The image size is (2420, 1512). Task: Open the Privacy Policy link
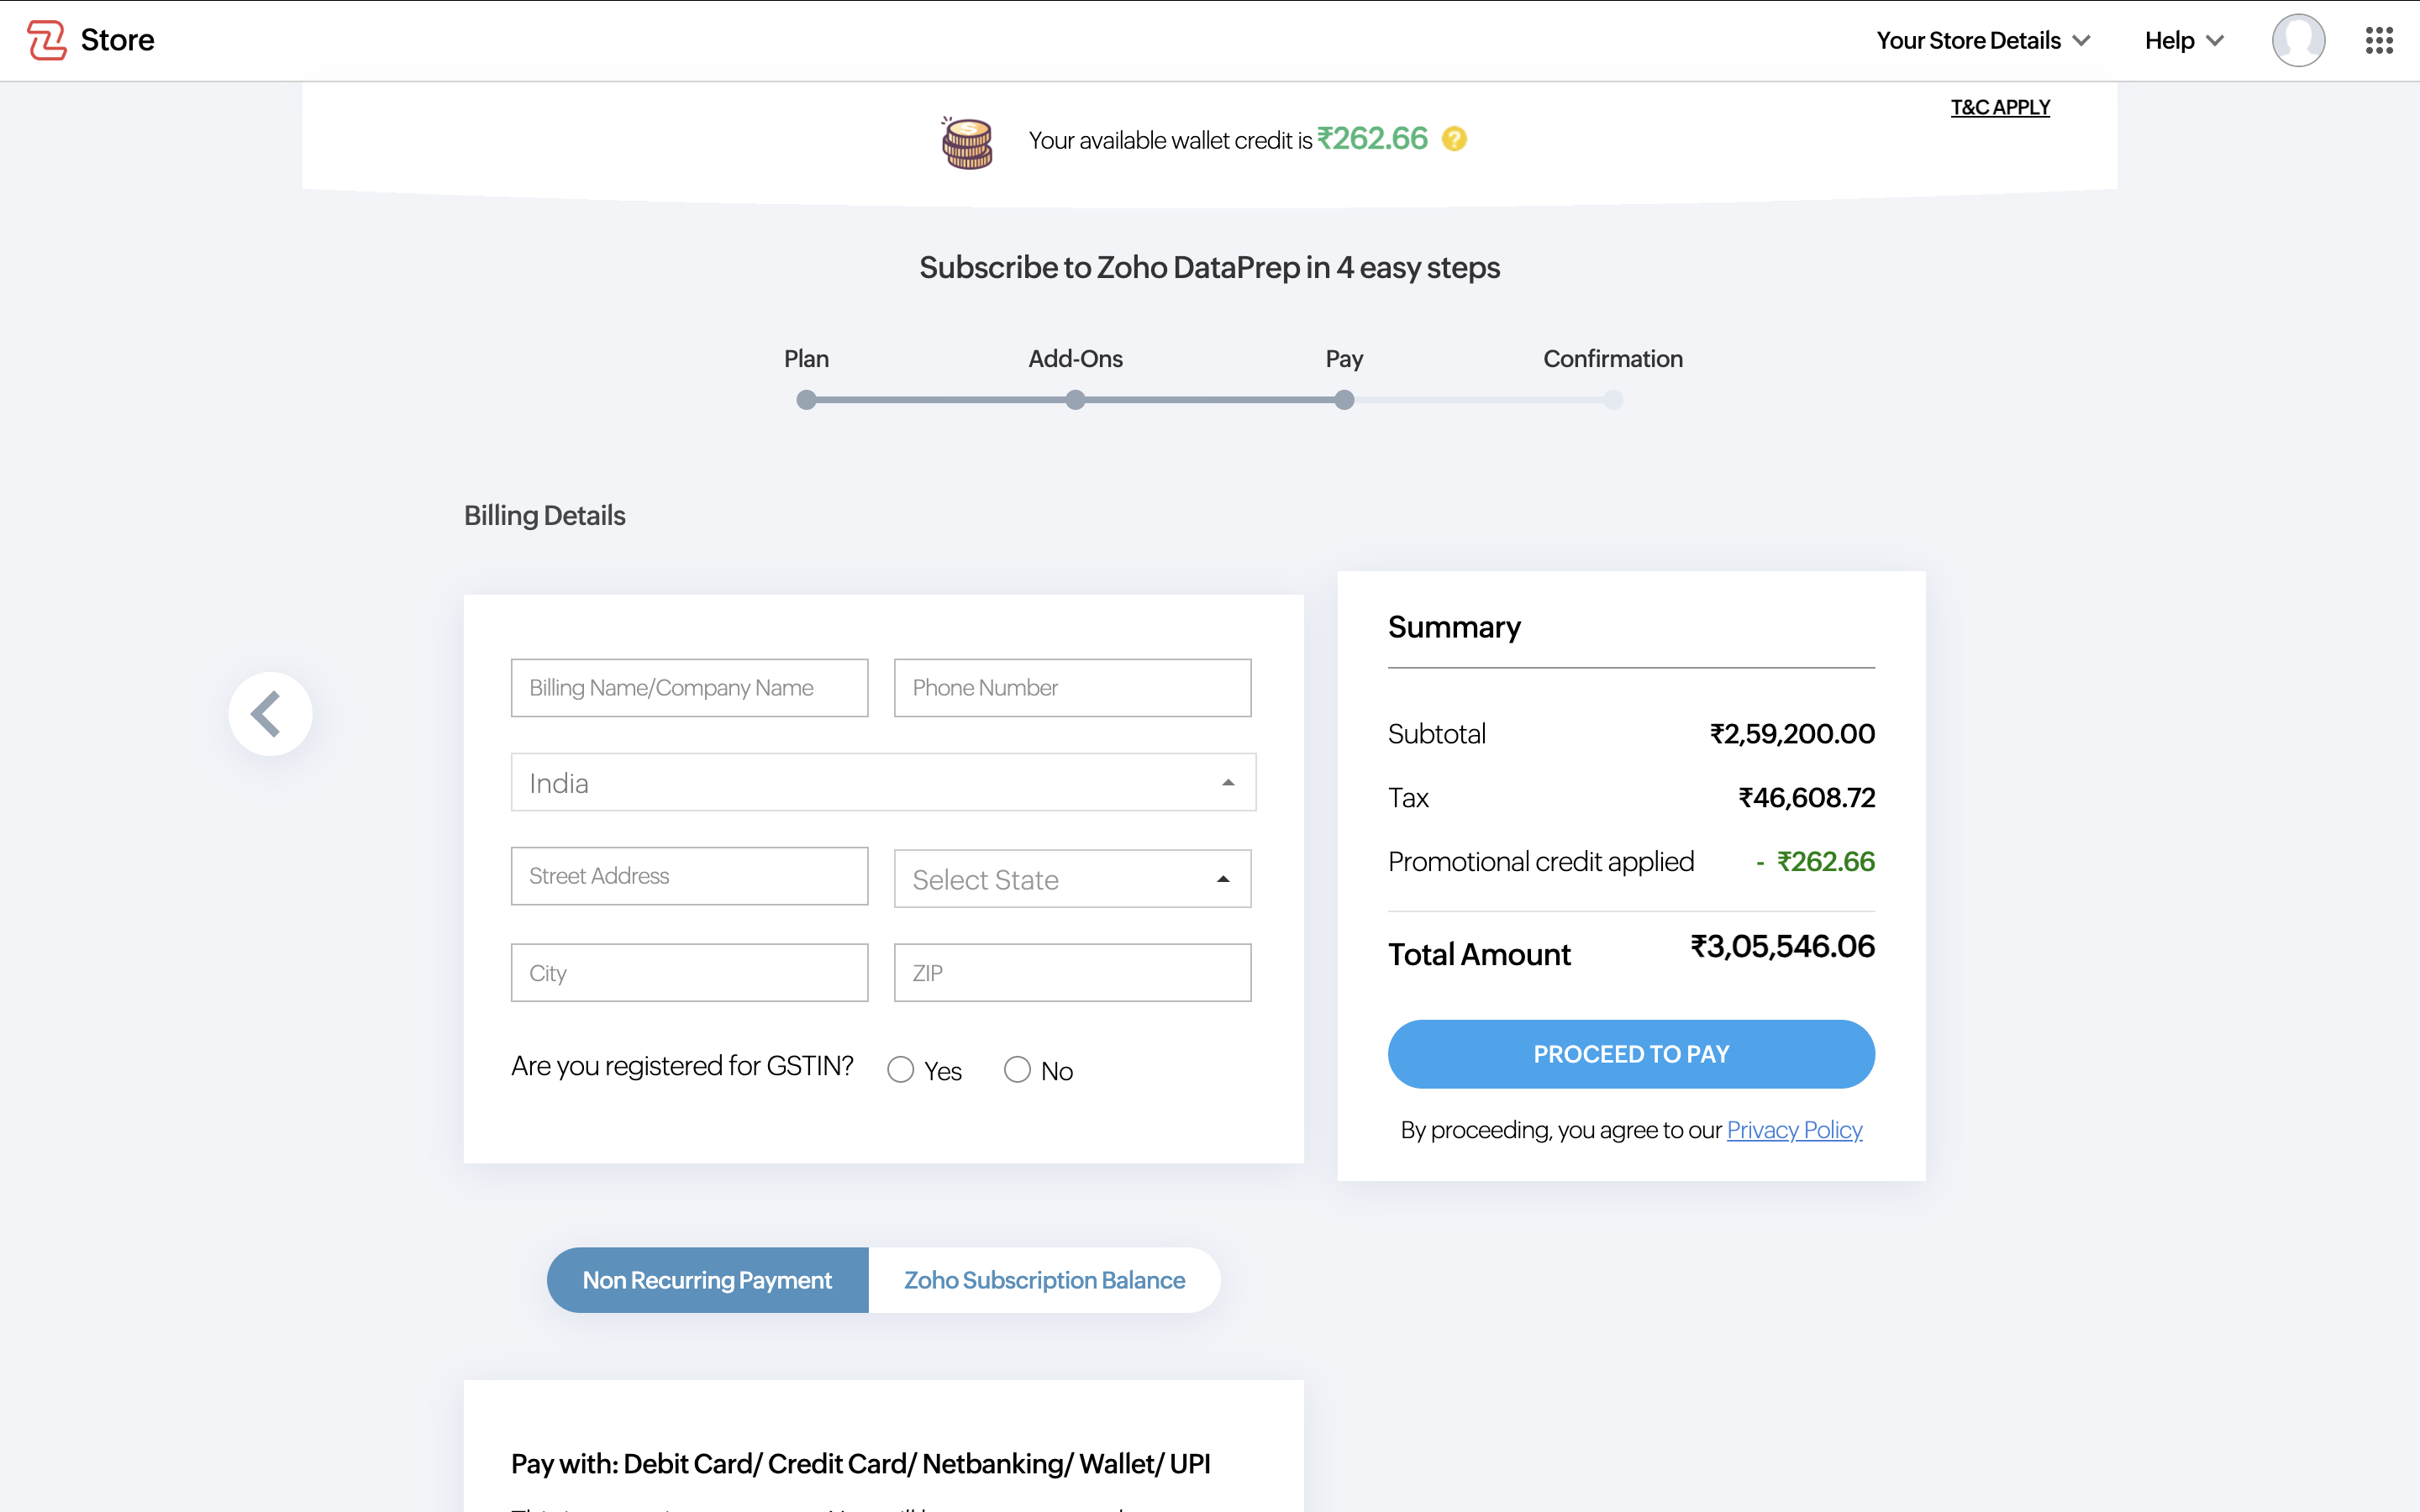click(1794, 1130)
